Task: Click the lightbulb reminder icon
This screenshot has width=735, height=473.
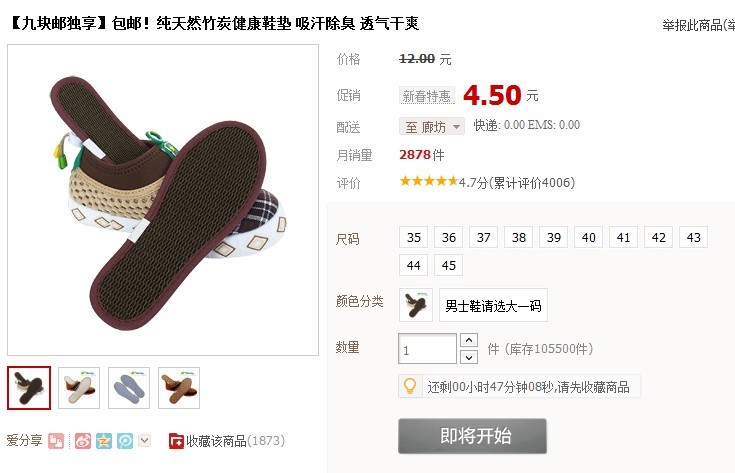Action: (x=410, y=386)
